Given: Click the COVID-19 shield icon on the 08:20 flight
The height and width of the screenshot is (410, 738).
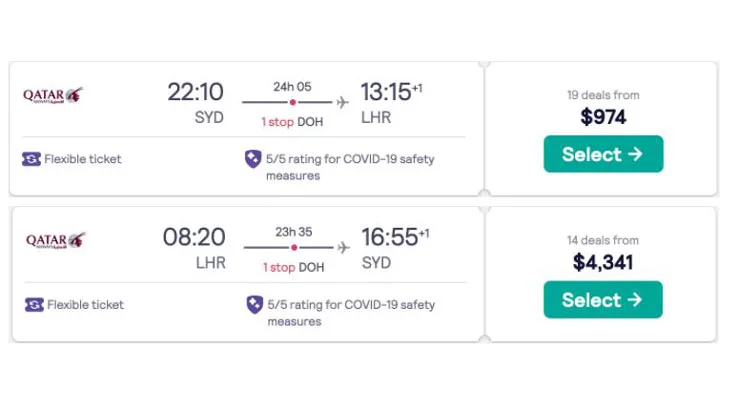Looking at the screenshot, I should click(x=253, y=304).
